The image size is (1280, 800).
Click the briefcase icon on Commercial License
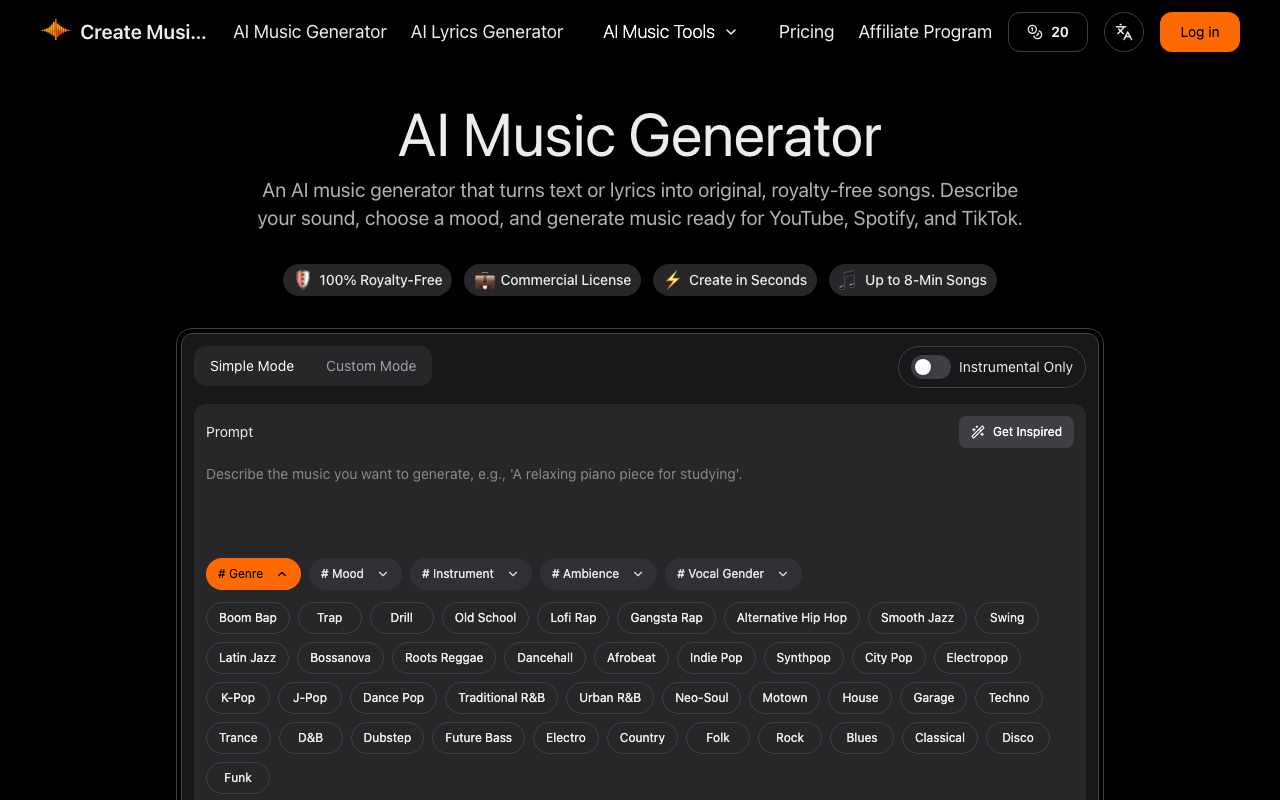coord(484,280)
